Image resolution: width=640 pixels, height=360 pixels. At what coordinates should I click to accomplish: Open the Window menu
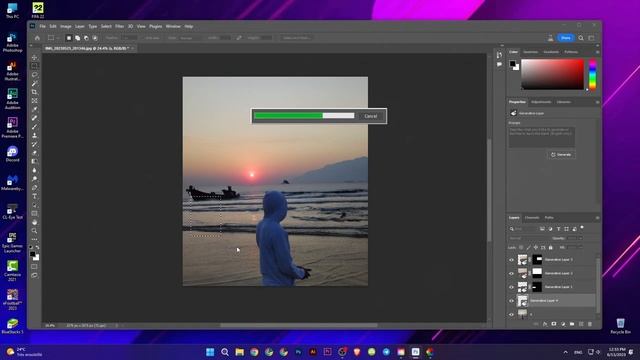pos(173,26)
